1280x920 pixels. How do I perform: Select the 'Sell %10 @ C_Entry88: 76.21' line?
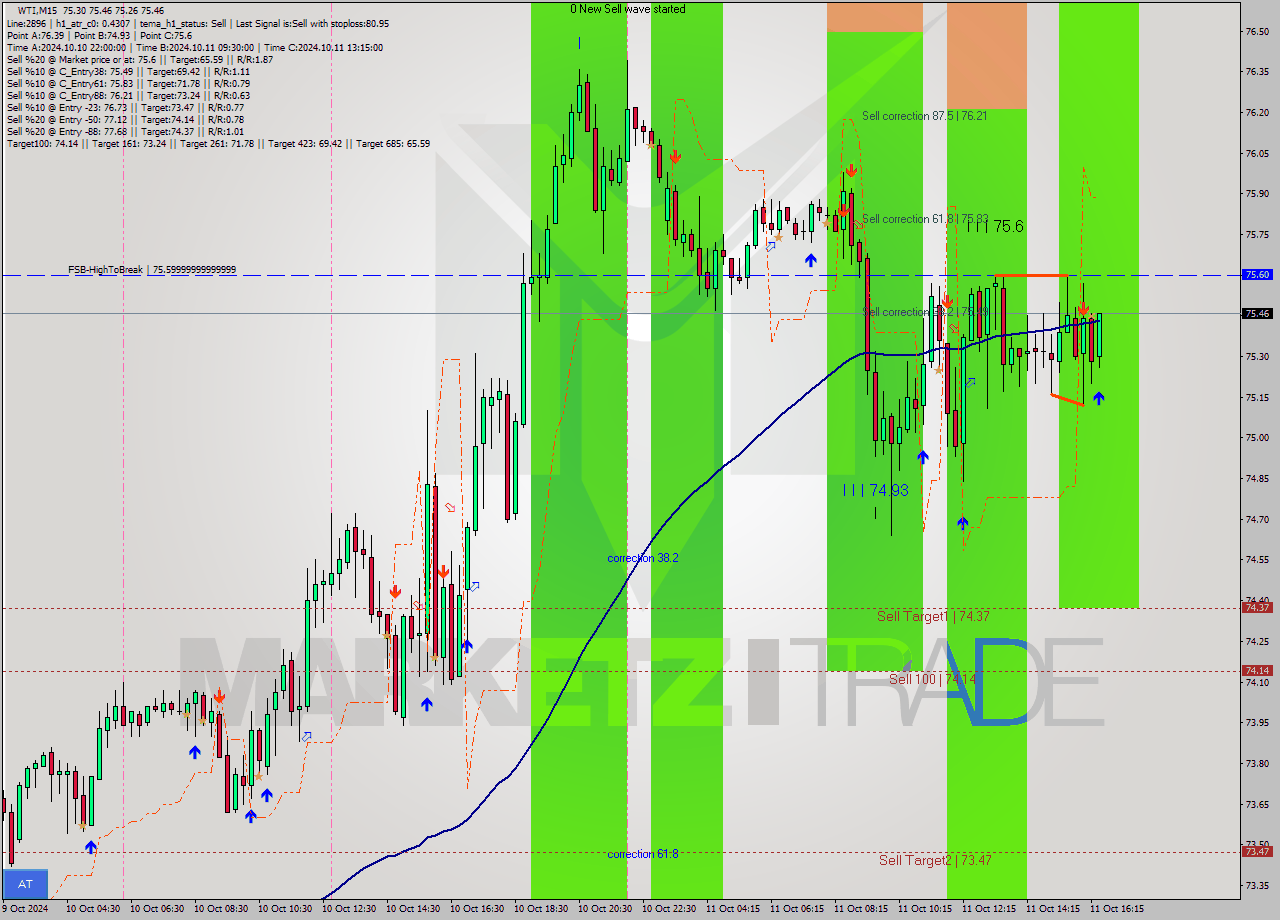click(126, 95)
